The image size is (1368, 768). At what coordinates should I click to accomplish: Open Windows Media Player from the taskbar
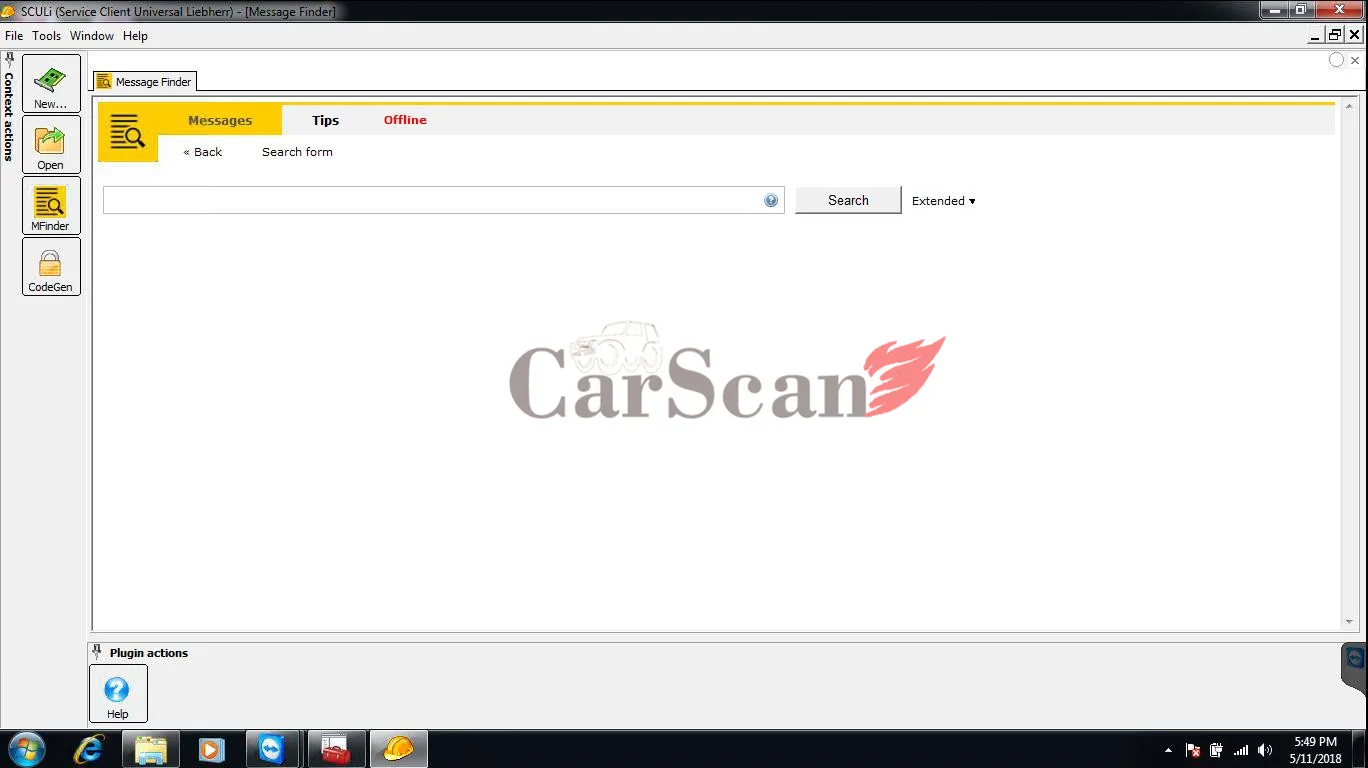tap(211, 749)
